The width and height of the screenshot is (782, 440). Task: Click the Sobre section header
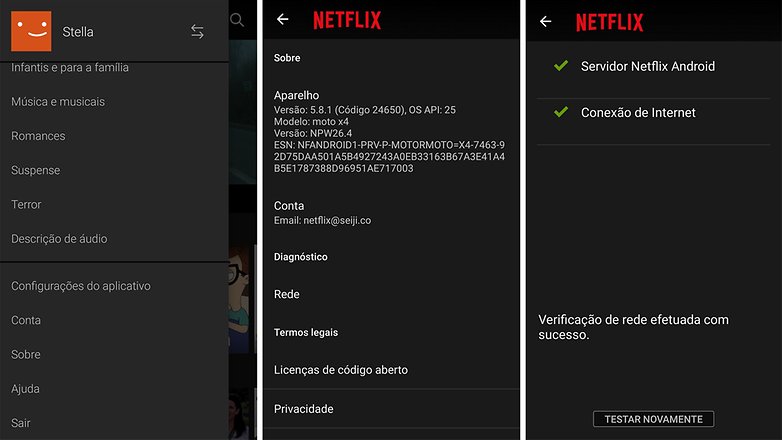click(287, 58)
